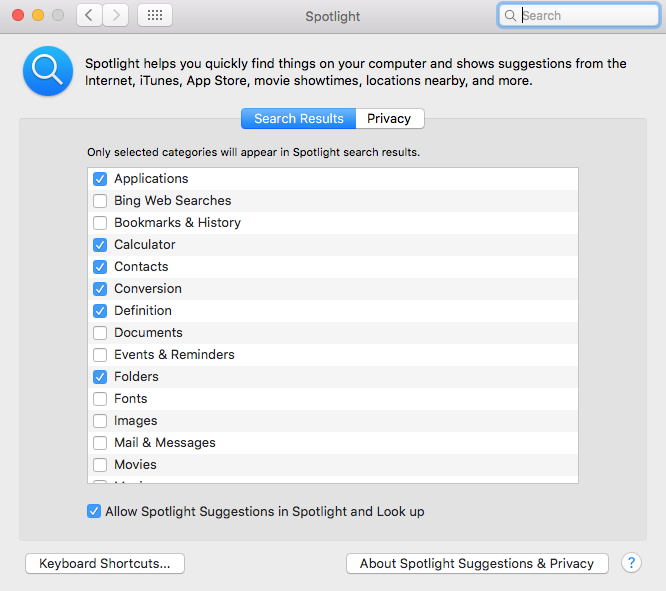666x591 pixels.
Task: Click the Bing Web Searches label
Action: click(x=172, y=201)
